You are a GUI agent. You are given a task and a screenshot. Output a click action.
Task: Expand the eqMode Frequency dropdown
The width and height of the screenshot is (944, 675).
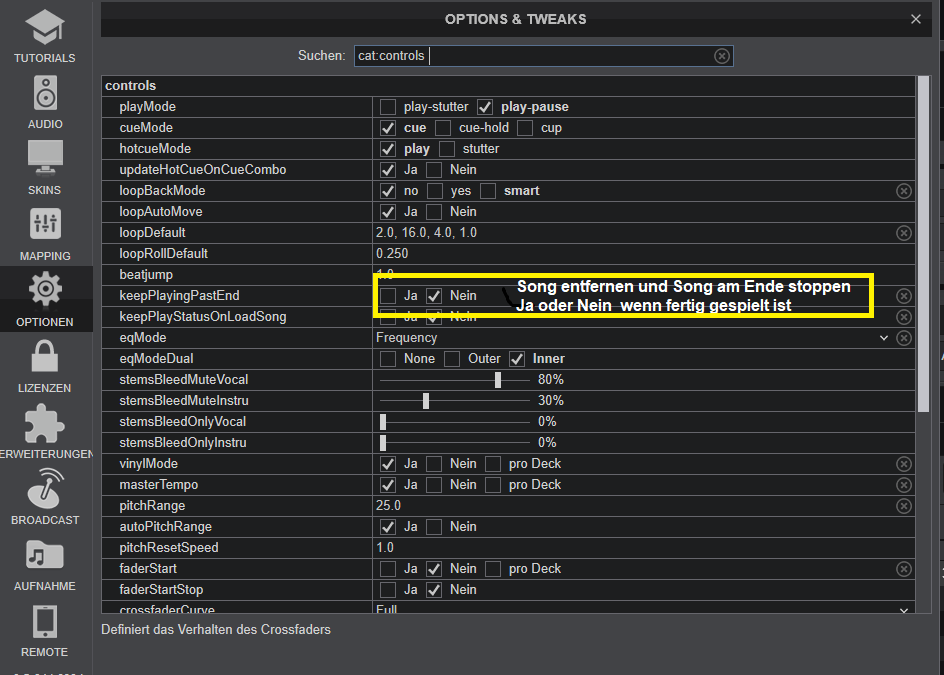point(883,338)
